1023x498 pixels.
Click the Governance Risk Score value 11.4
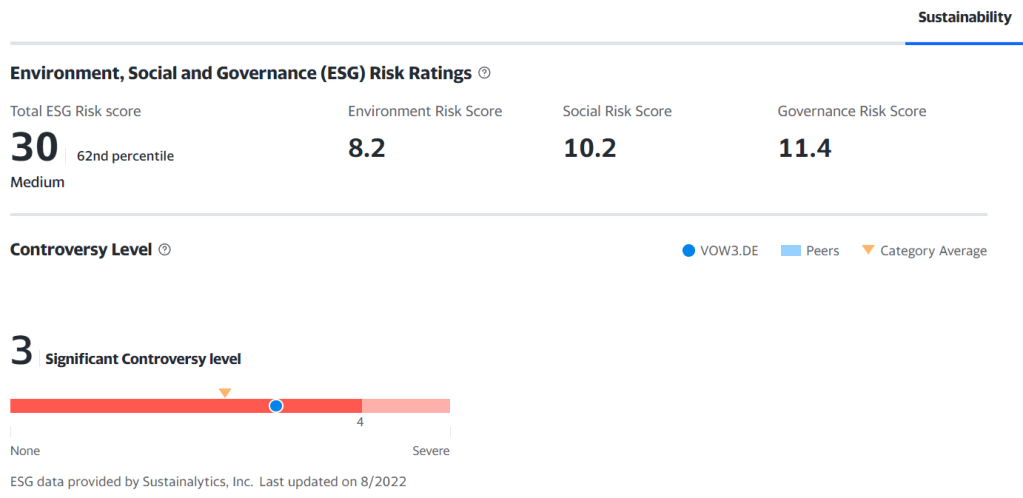(x=804, y=148)
